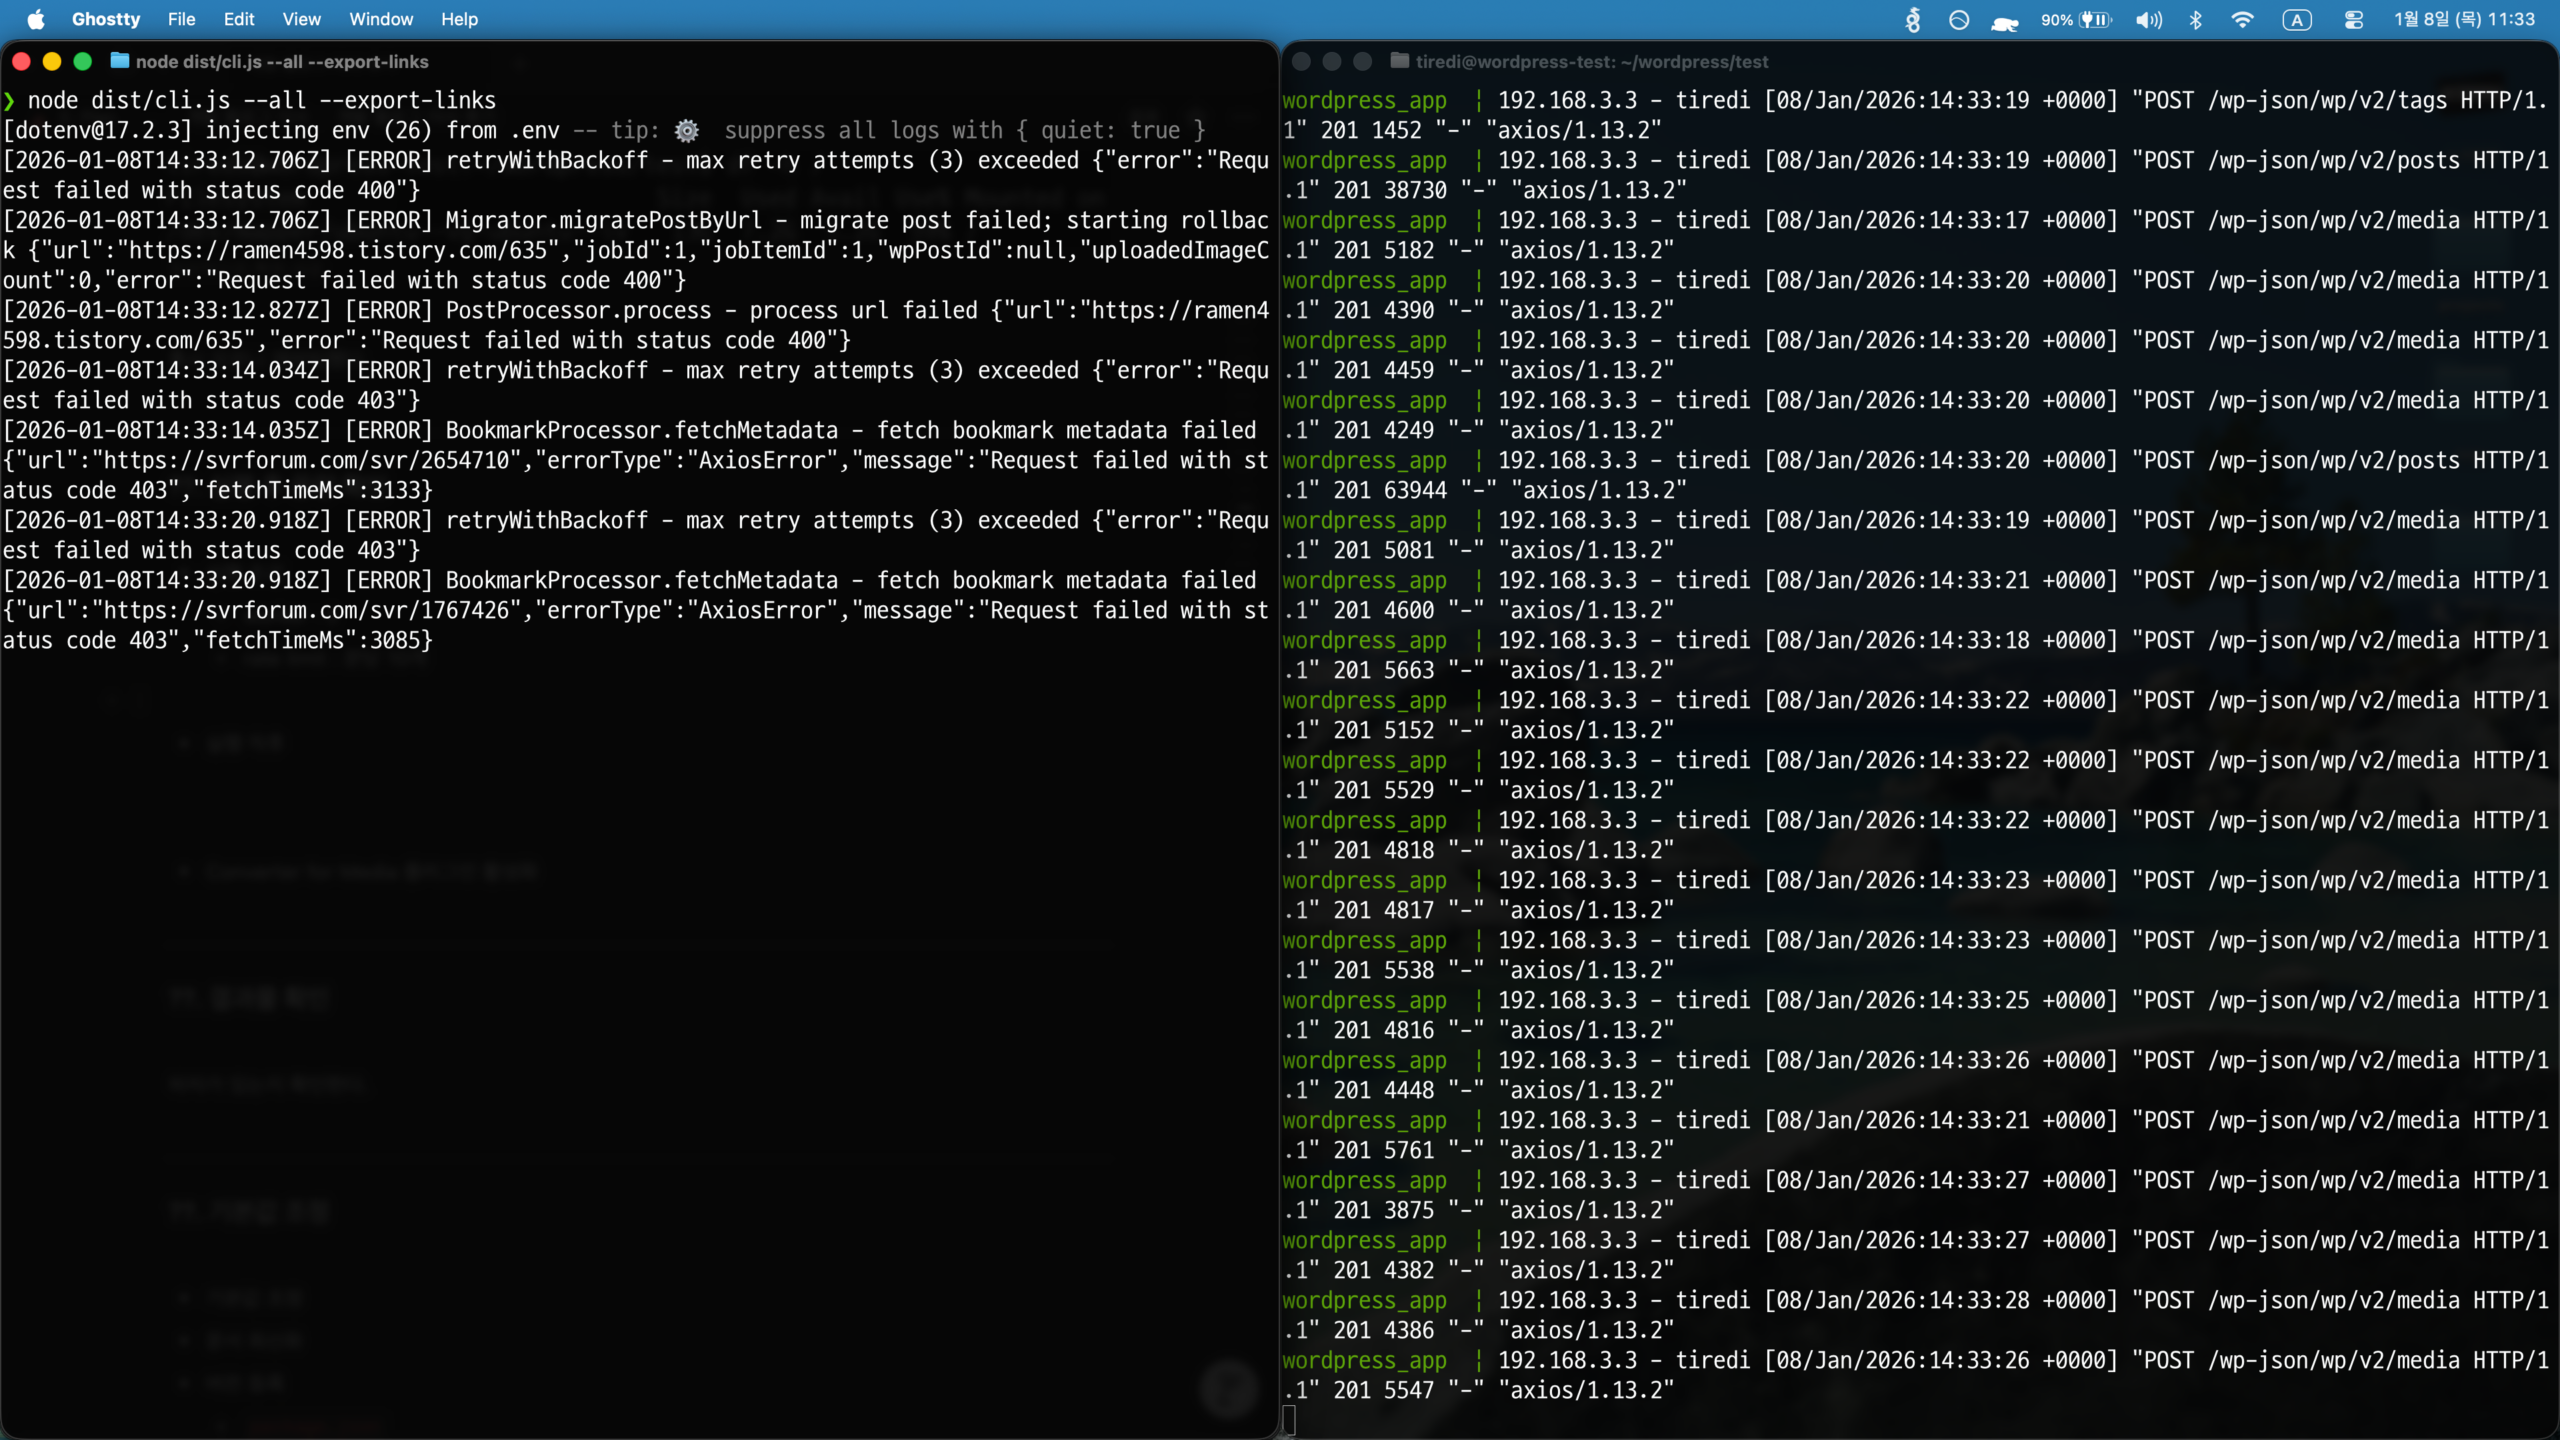The width and height of the screenshot is (2560, 1440).
Task: Open the battery status showing 90%
Action: (x=2076, y=19)
